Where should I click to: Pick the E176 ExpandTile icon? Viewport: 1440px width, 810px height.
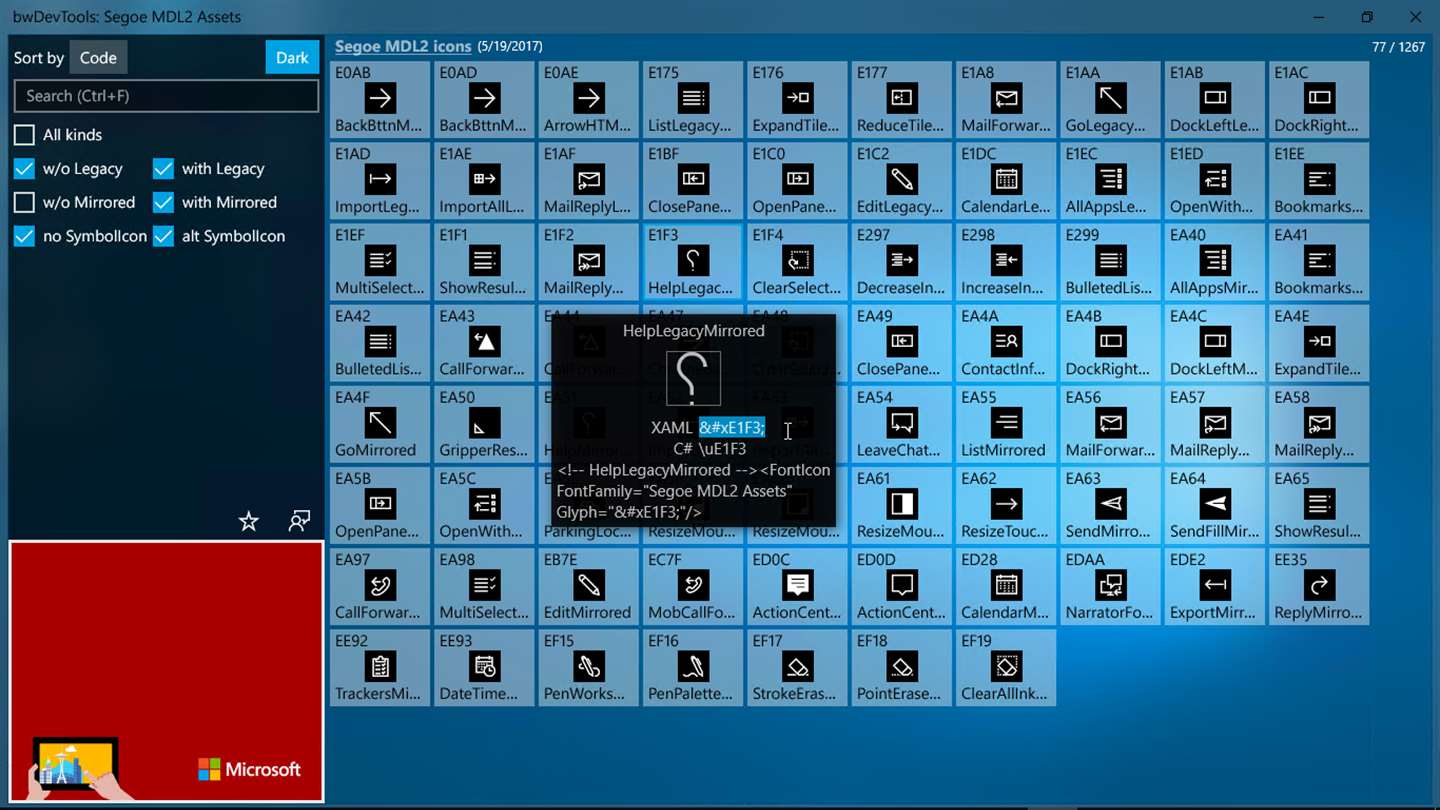point(797,100)
